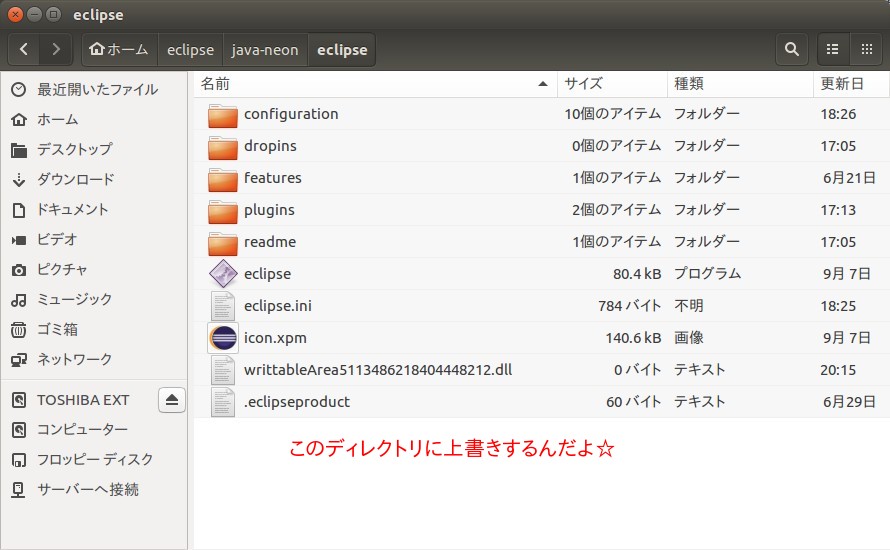Click the bold eclipse current path button
Screen dimensions: 890x550
[x=342, y=50]
